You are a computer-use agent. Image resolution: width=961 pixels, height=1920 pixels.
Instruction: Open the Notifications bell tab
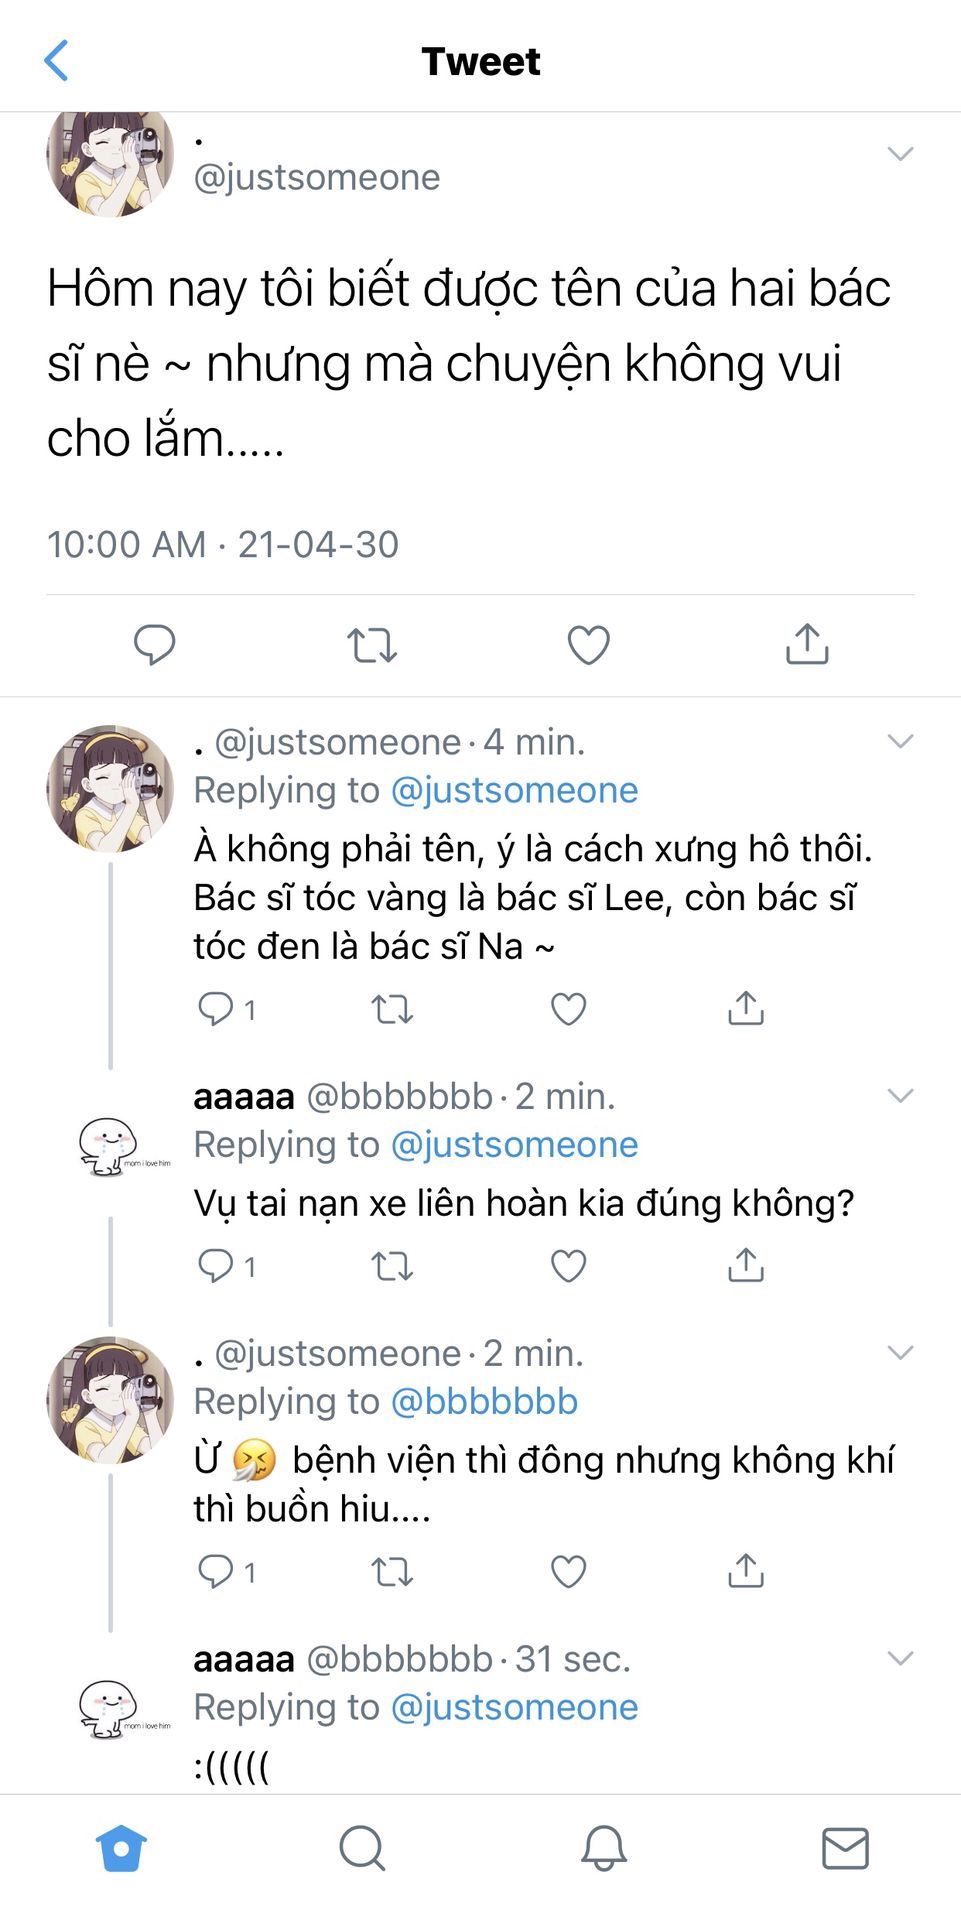604,1848
